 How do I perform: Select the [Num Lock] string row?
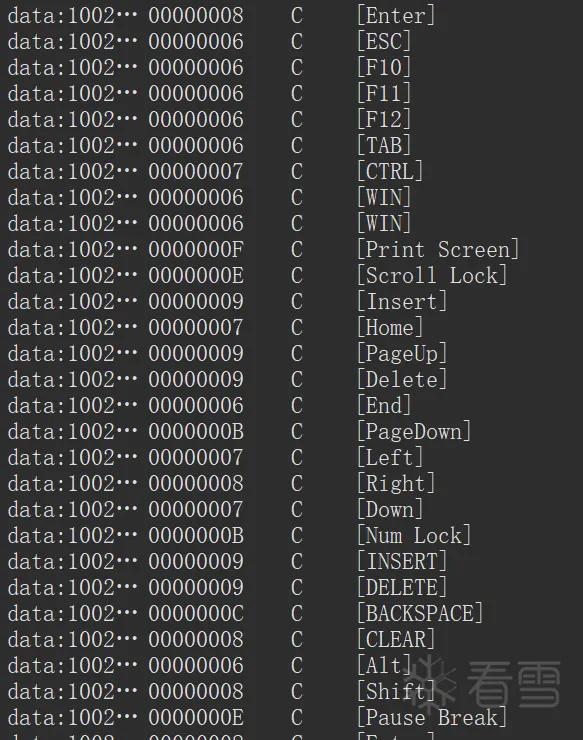click(x=291, y=535)
